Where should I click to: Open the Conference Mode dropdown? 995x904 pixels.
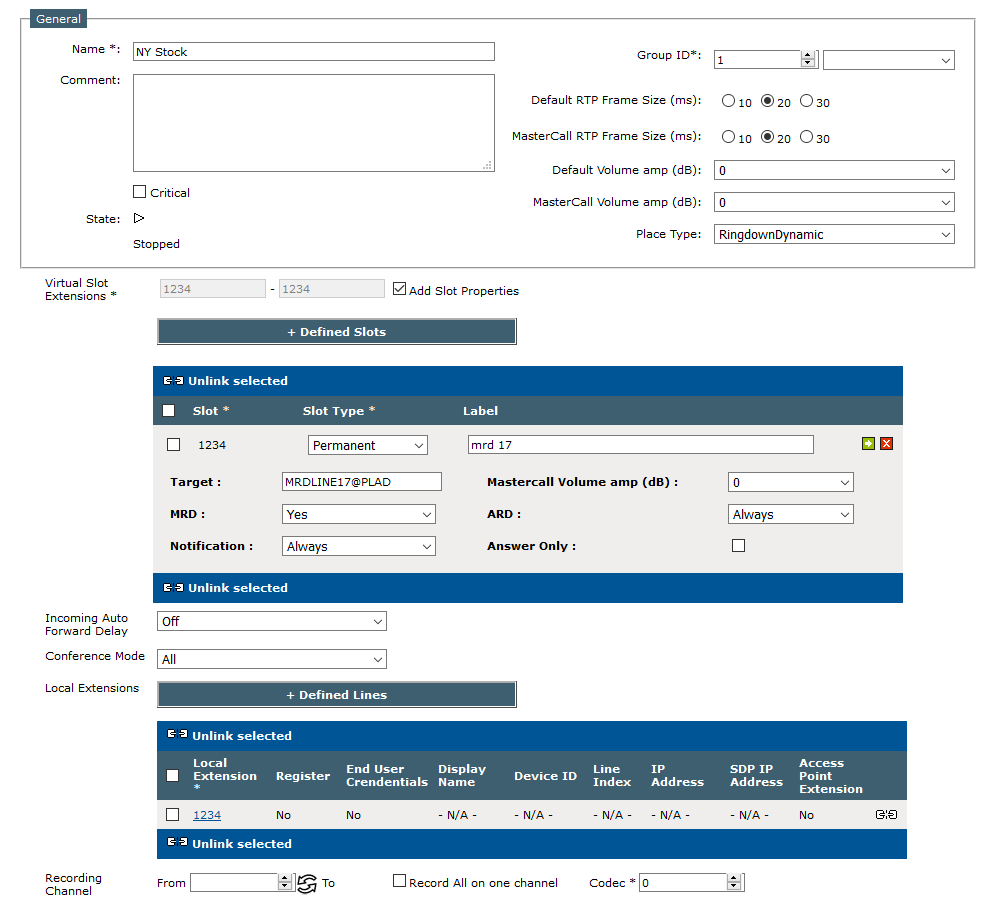[x=271, y=658]
